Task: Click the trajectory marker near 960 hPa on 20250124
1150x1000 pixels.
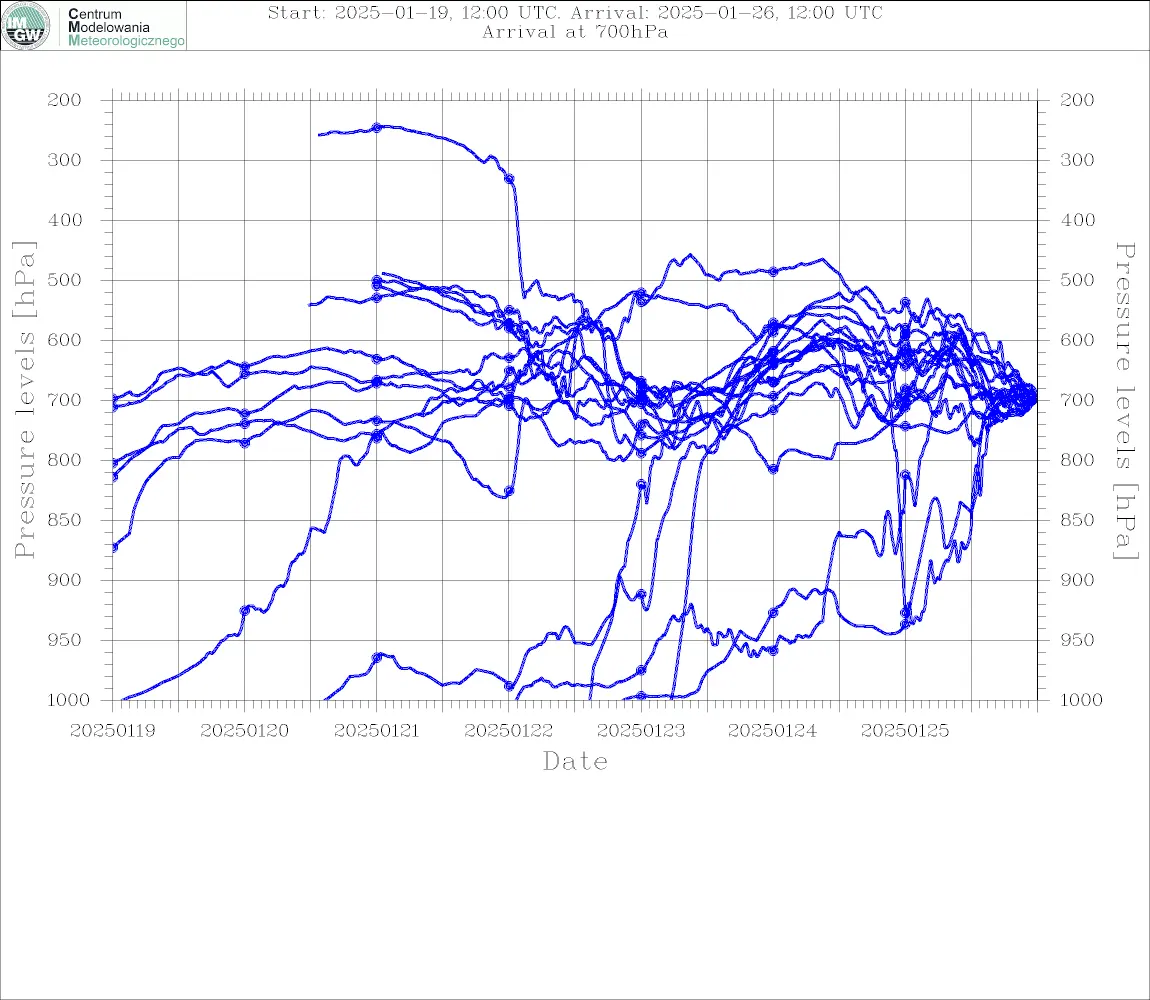Action: pyautogui.click(x=773, y=651)
